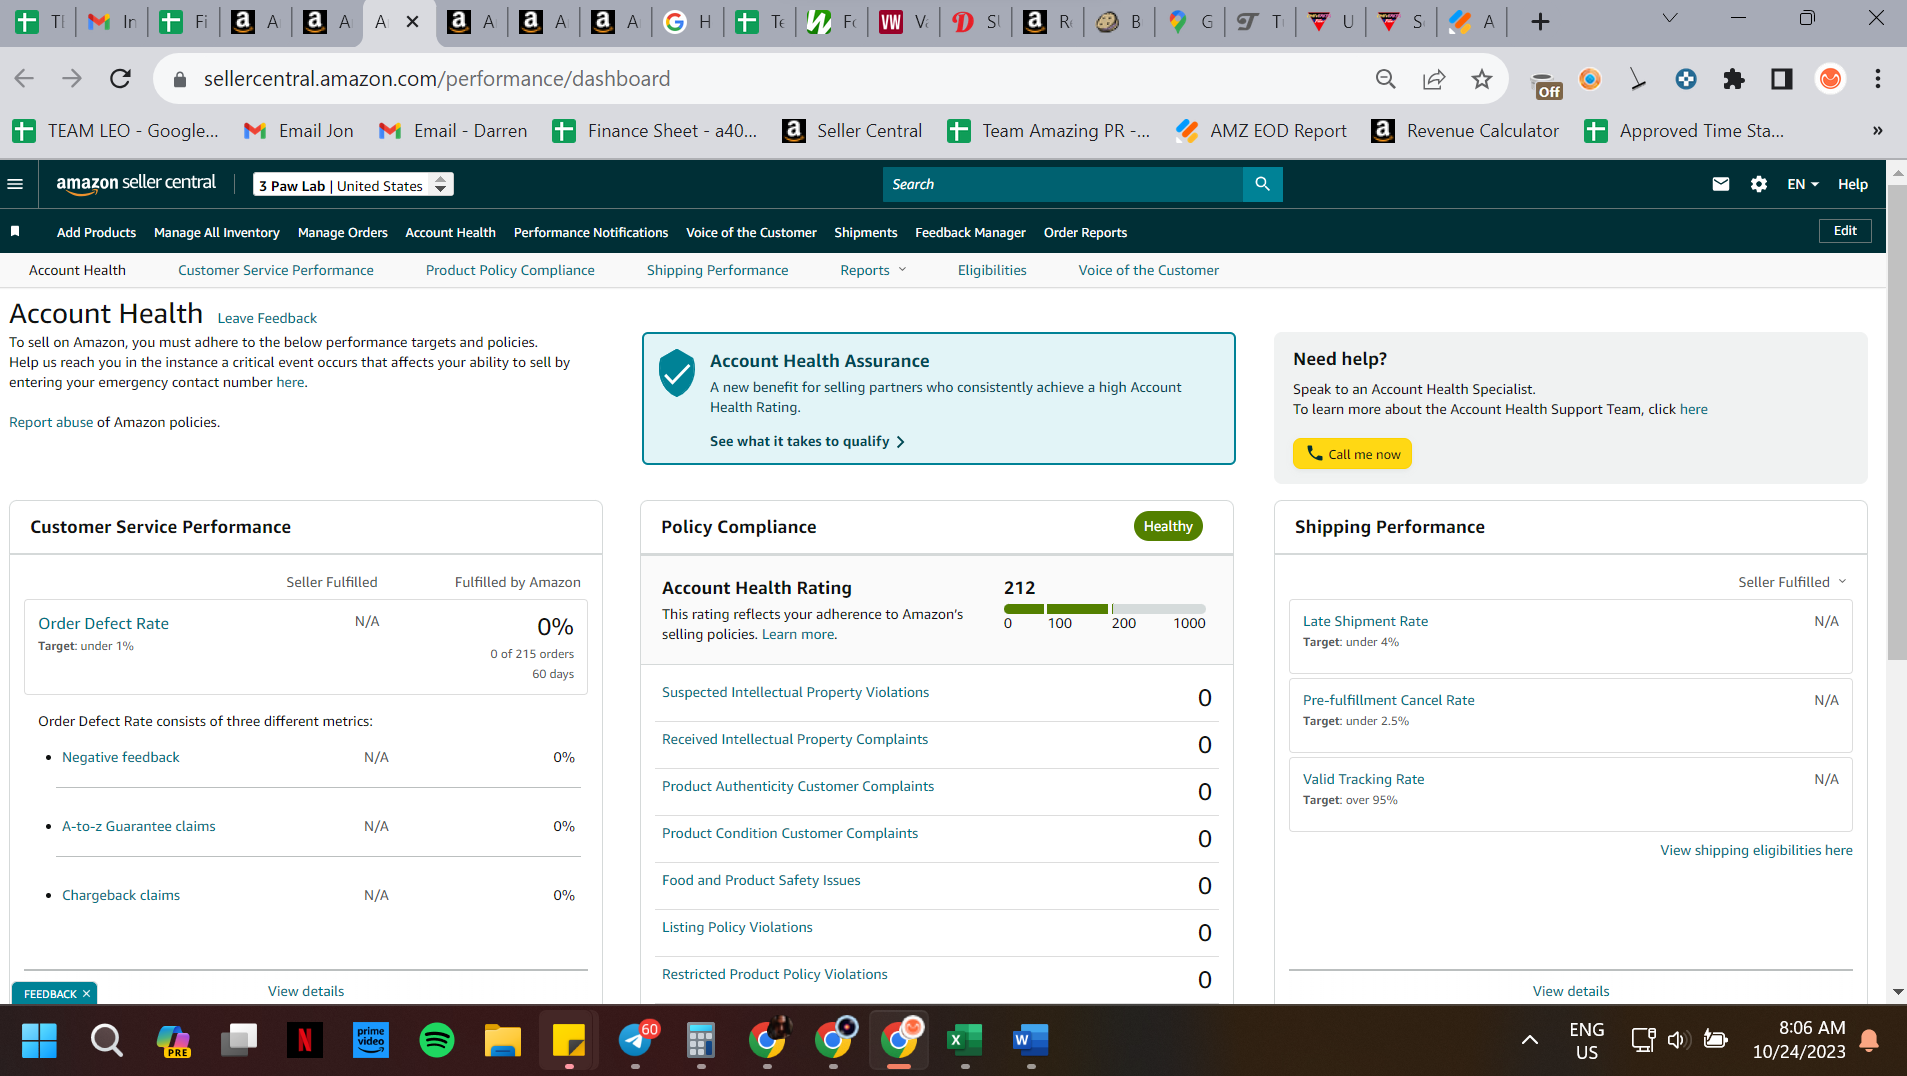Click See what it takes to qualify

coord(807,441)
